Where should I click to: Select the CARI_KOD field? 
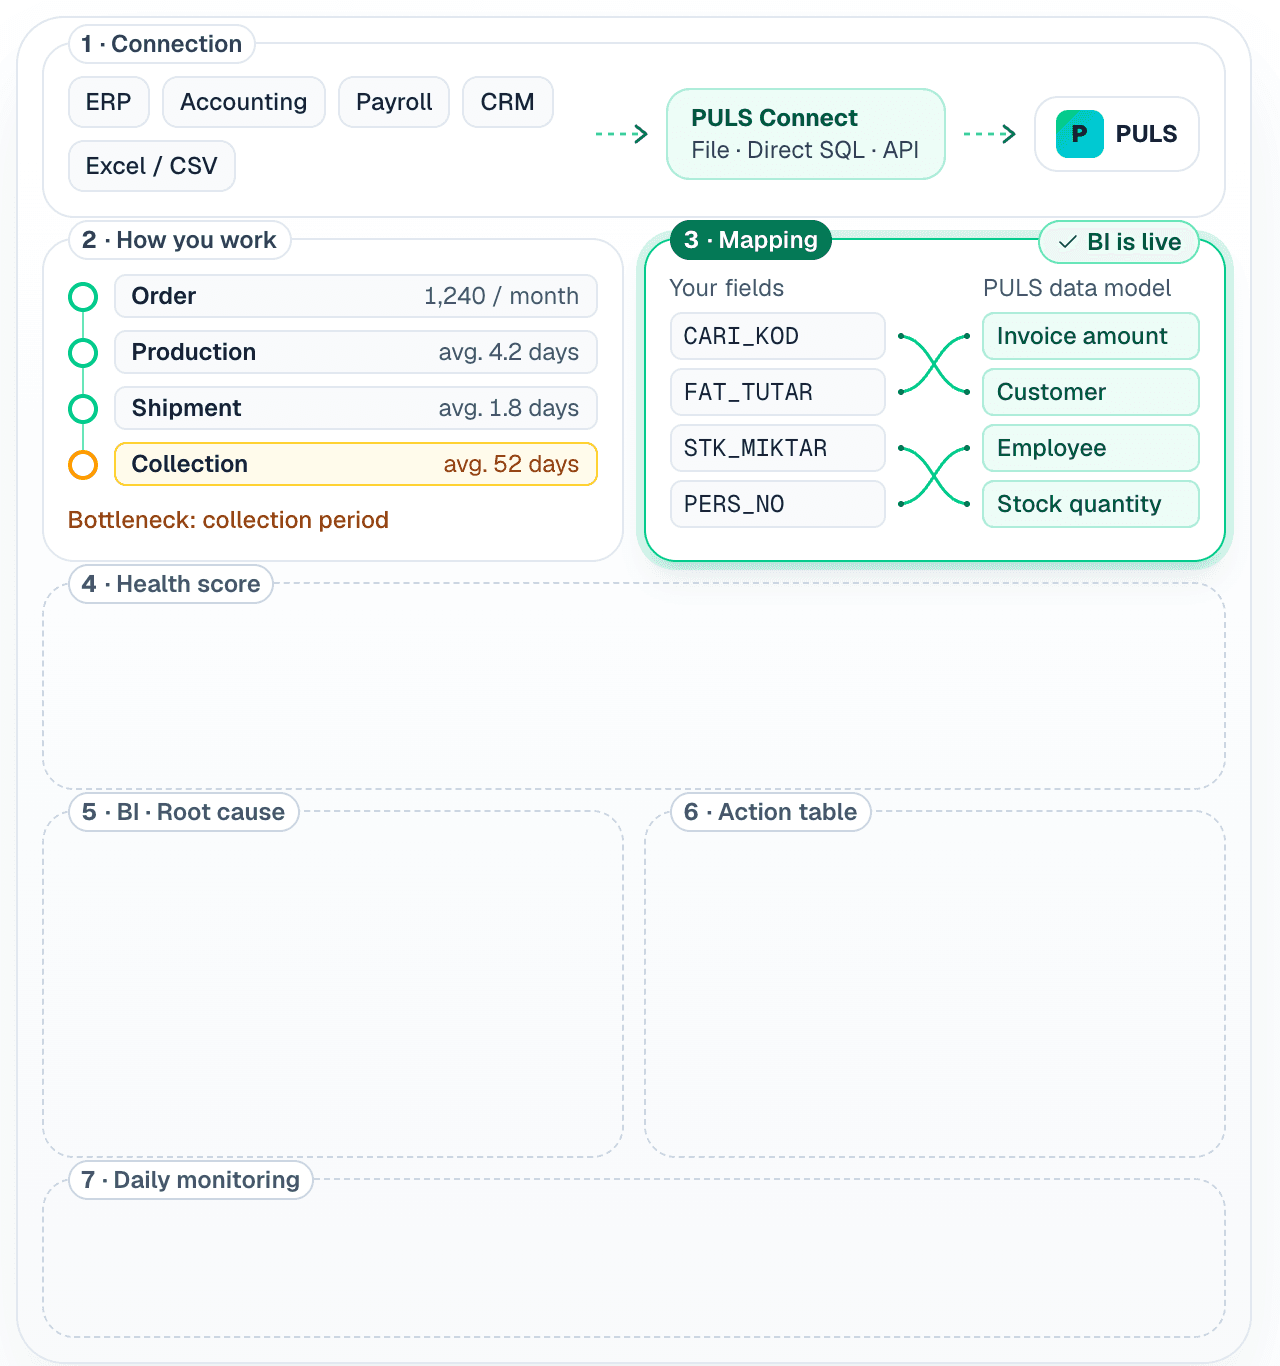click(778, 336)
